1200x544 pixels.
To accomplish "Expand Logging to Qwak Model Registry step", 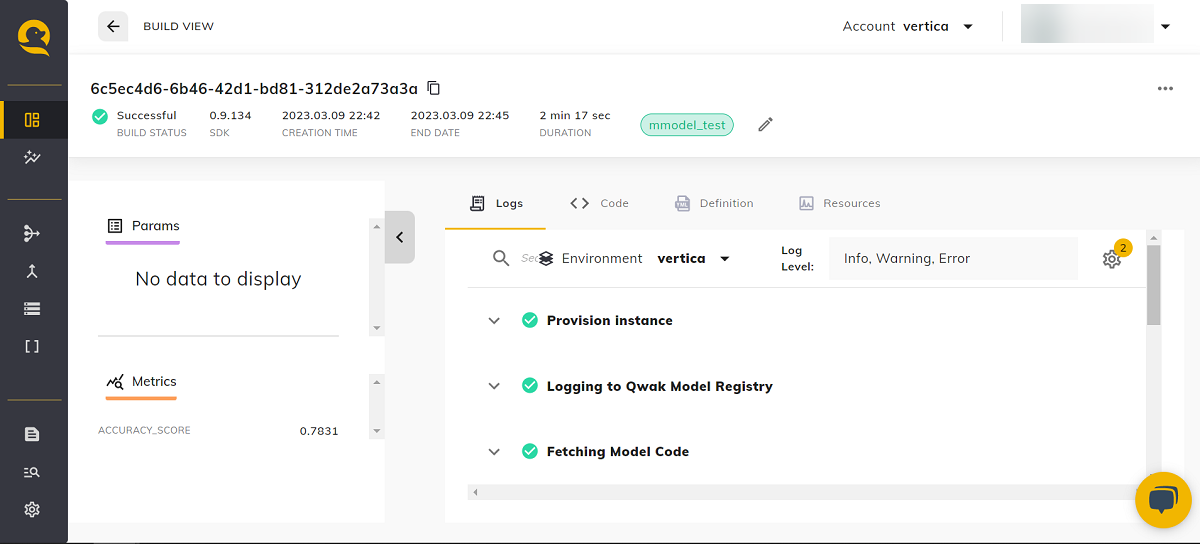I will pos(494,386).
